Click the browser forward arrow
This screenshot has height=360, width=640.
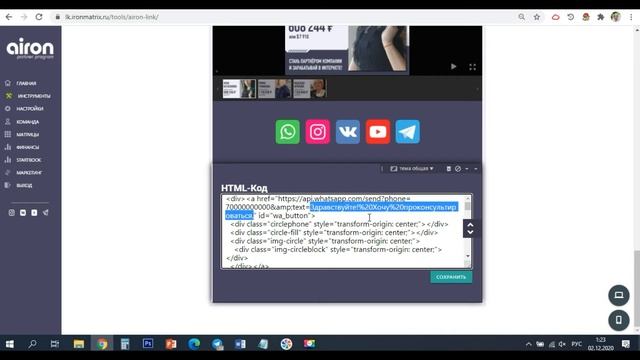[24, 17]
